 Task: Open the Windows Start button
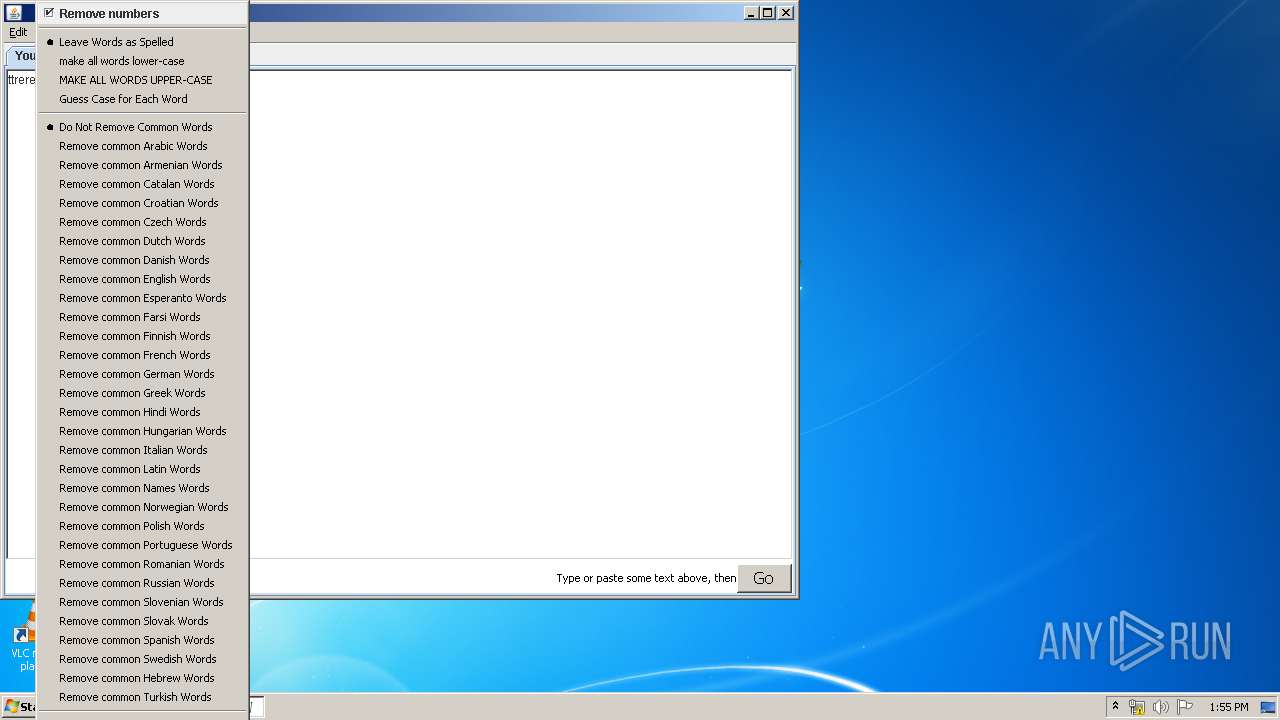(x=19, y=707)
